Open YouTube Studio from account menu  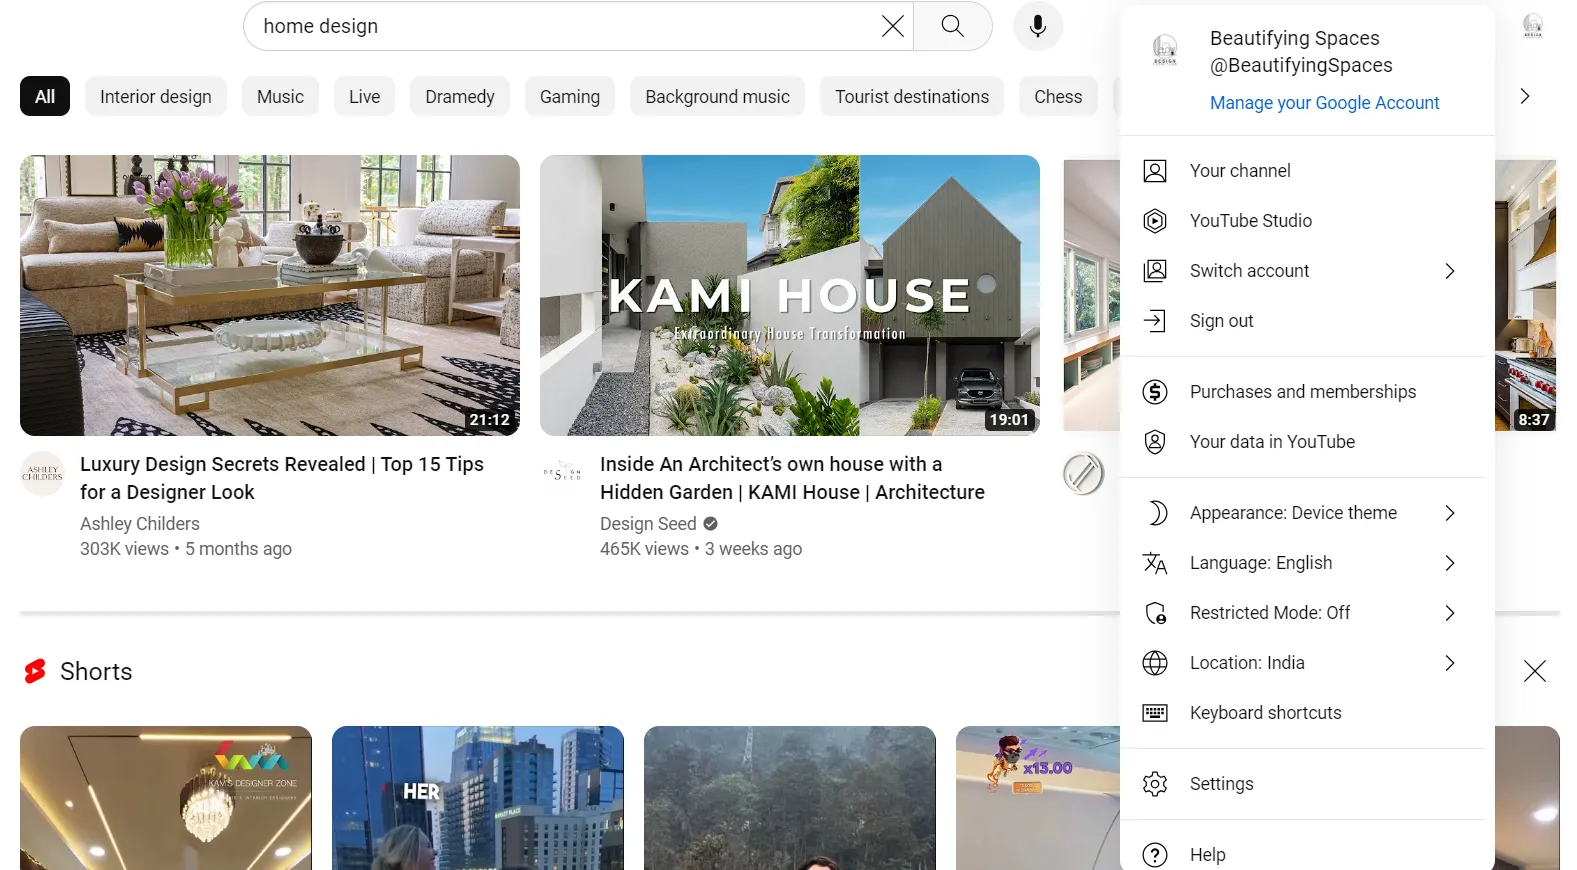tap(1250, 221)
